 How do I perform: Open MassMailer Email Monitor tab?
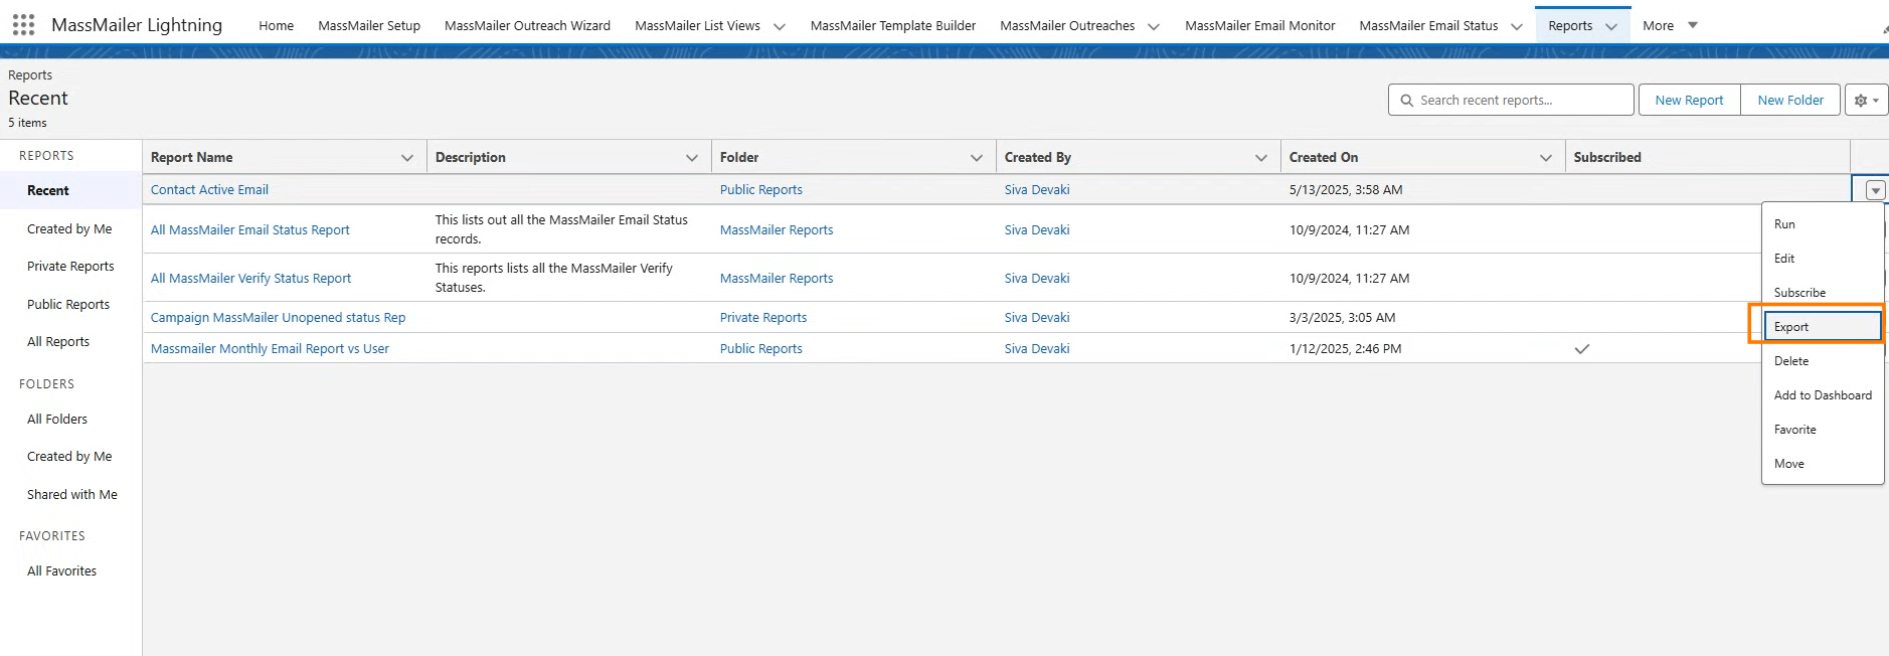[x=1260, y=26]
